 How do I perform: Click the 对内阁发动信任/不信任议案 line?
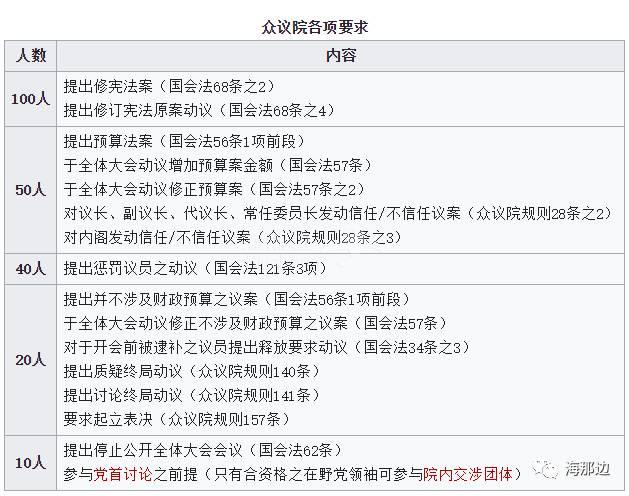tap(231, 237)
